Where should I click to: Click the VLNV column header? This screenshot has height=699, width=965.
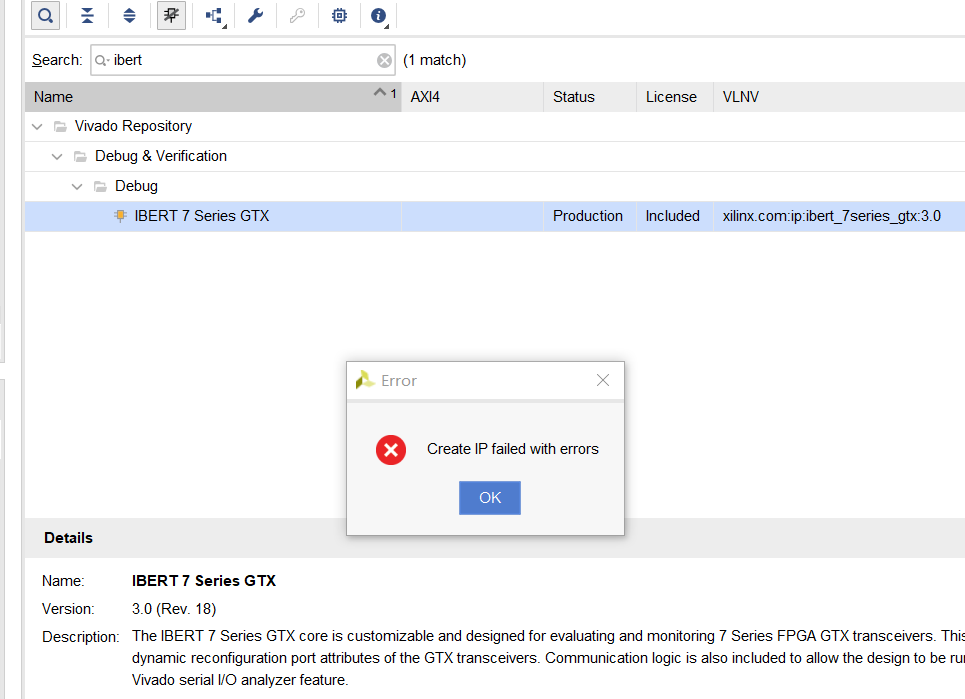click(x=839, y=97)
